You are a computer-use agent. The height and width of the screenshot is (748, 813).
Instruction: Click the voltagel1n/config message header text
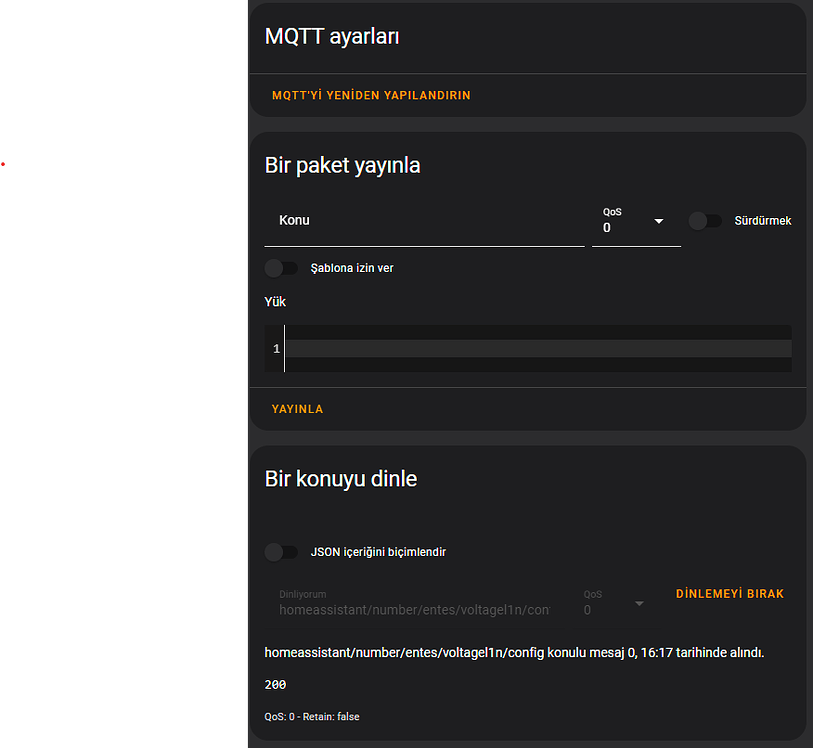pos(513,652)
